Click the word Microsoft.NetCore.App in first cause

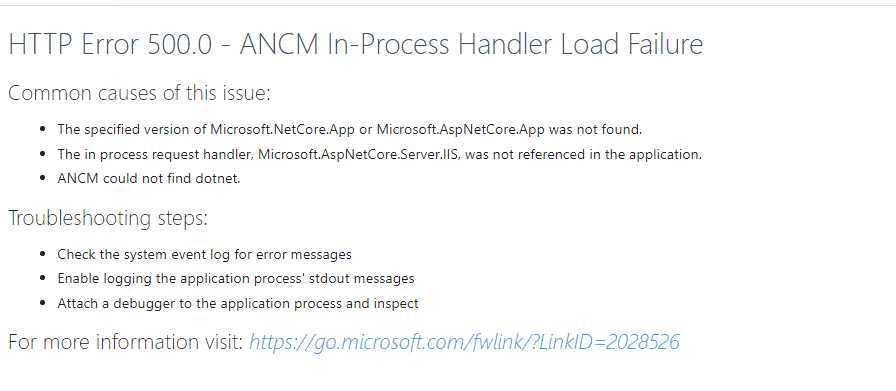tap(282, 129)
